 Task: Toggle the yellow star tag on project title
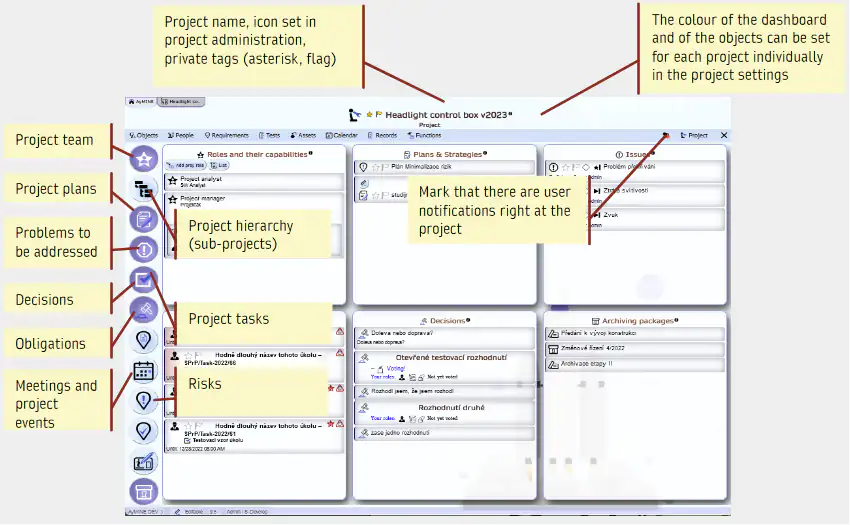pyautogui.click(x=369, y=114)
